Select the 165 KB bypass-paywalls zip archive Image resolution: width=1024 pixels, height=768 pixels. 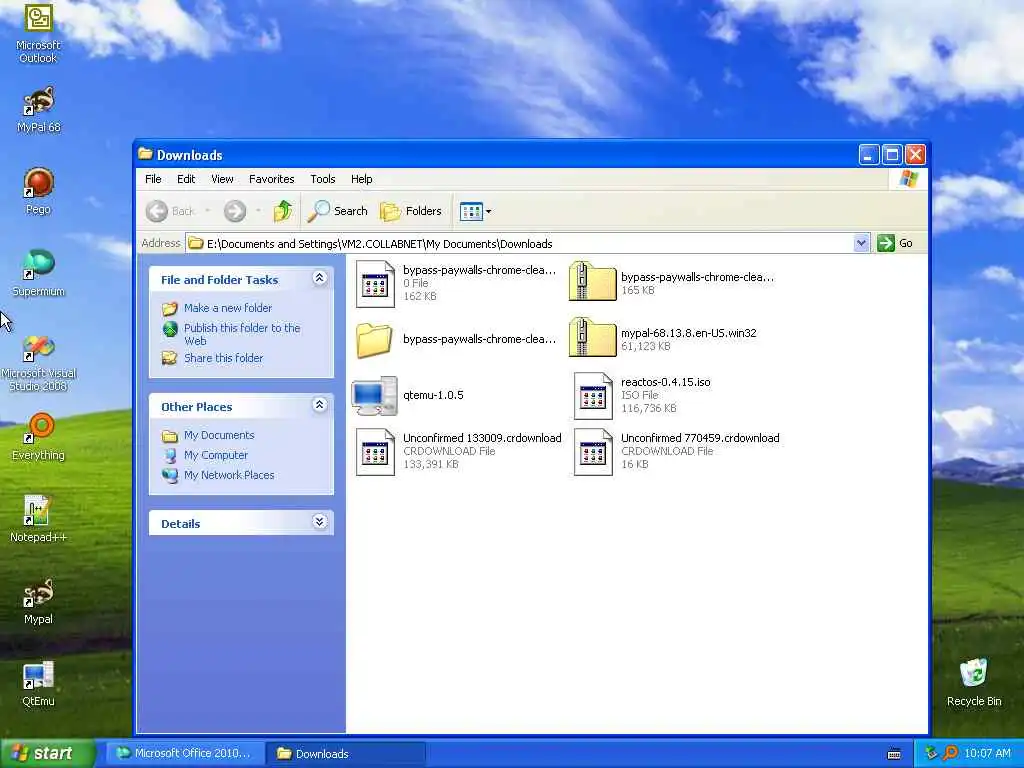pyautogui.click(x=673, y=283)
